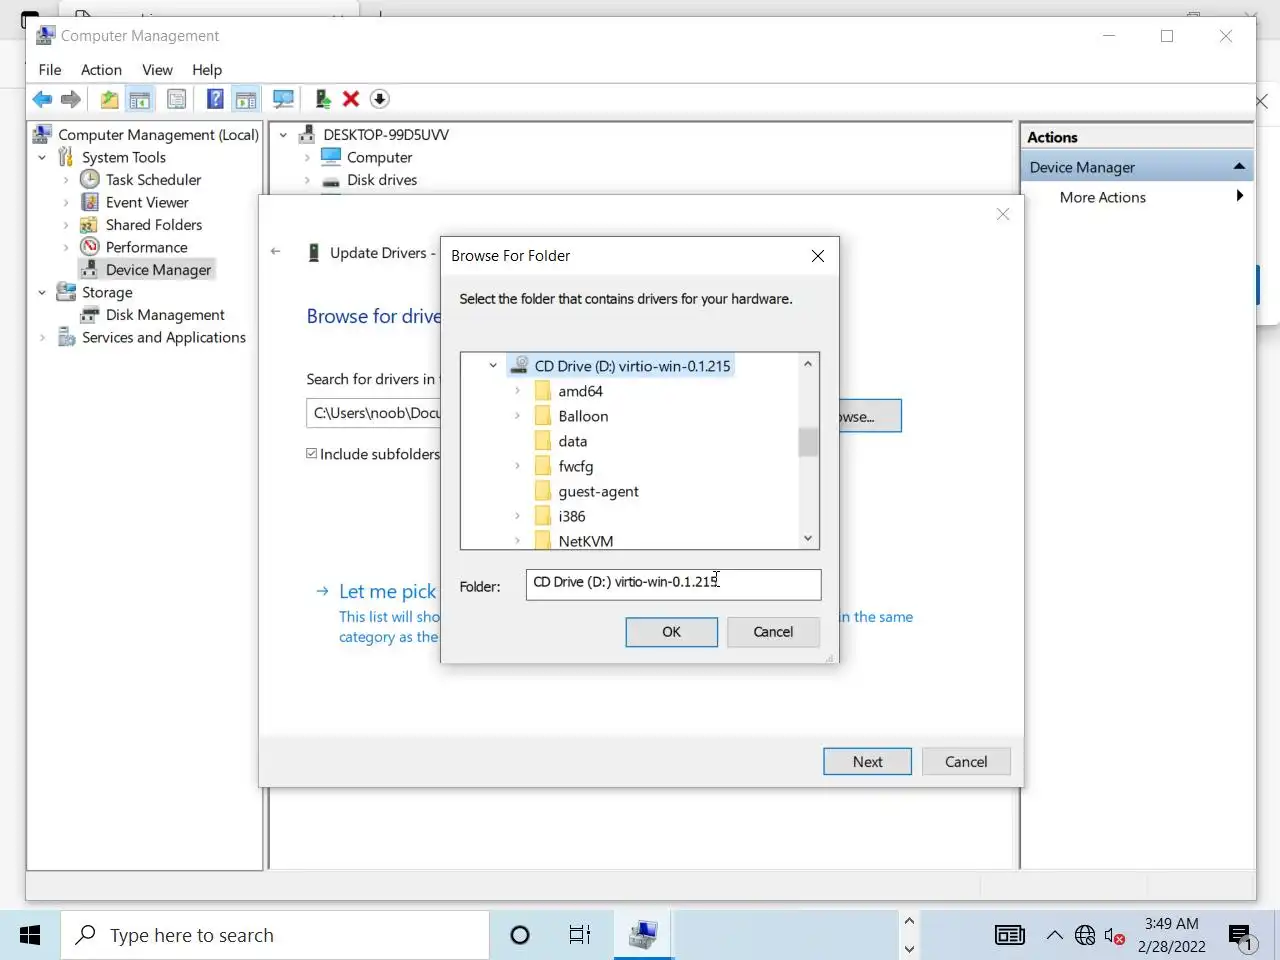Open Task View on taskbar

579,935
